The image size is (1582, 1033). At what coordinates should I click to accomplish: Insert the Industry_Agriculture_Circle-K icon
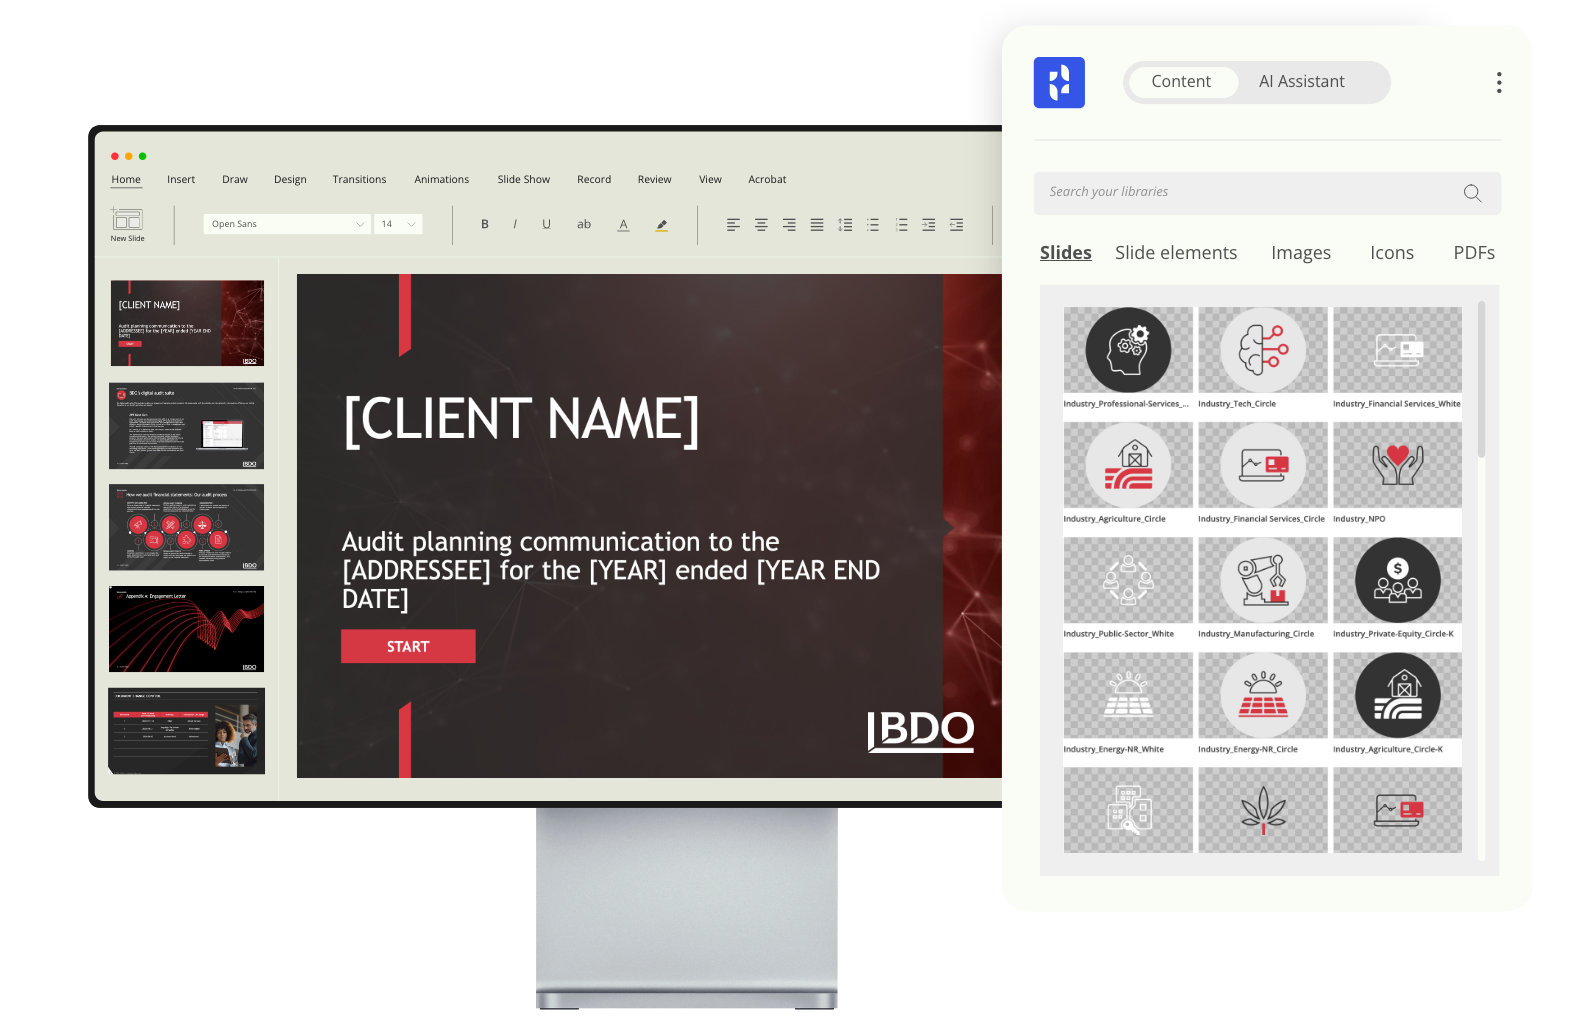point(1398,695)
